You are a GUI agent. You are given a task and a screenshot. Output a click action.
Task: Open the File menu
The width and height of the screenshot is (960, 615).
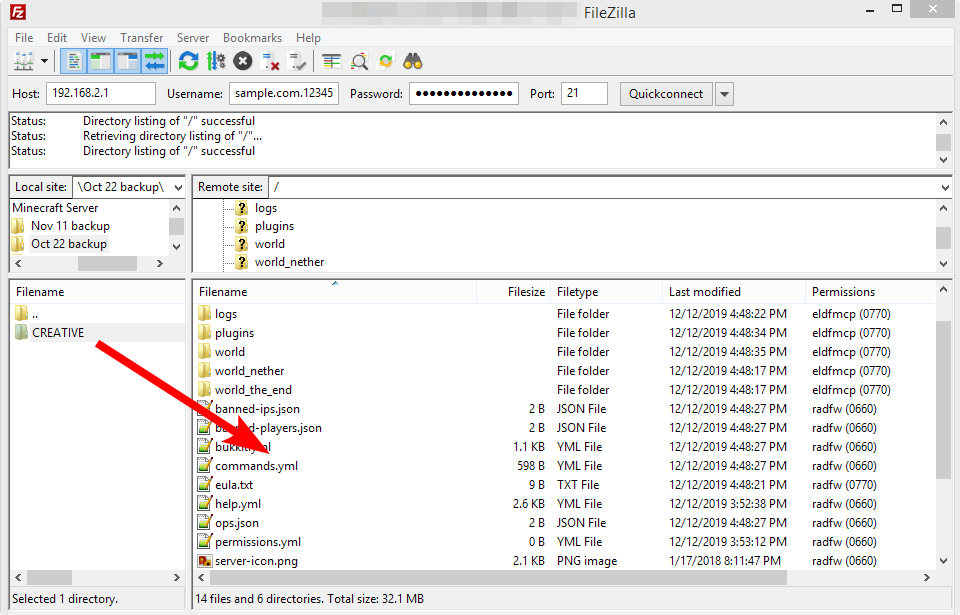[24, 37]
